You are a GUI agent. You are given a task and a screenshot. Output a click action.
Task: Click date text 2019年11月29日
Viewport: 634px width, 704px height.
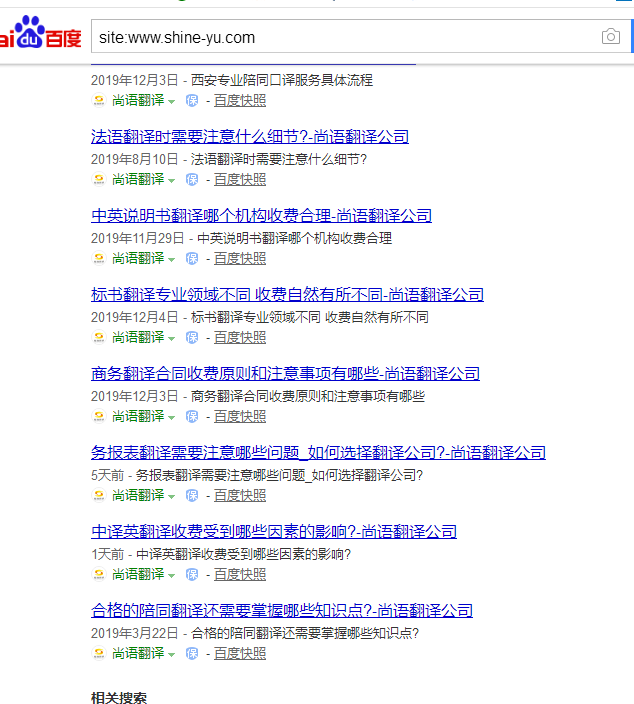[138, 238]
